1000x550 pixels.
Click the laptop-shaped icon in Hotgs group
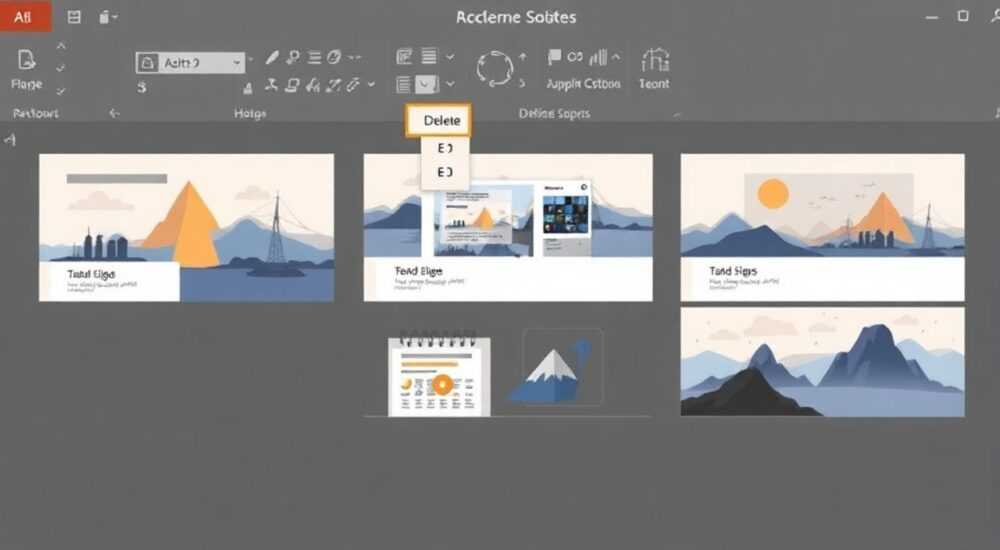pyautogui.click(x=292, y=85)
